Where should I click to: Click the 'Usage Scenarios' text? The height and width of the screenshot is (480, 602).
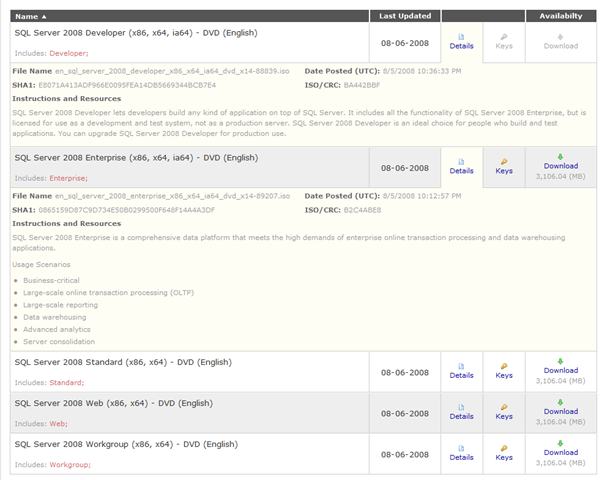[41, 265]
